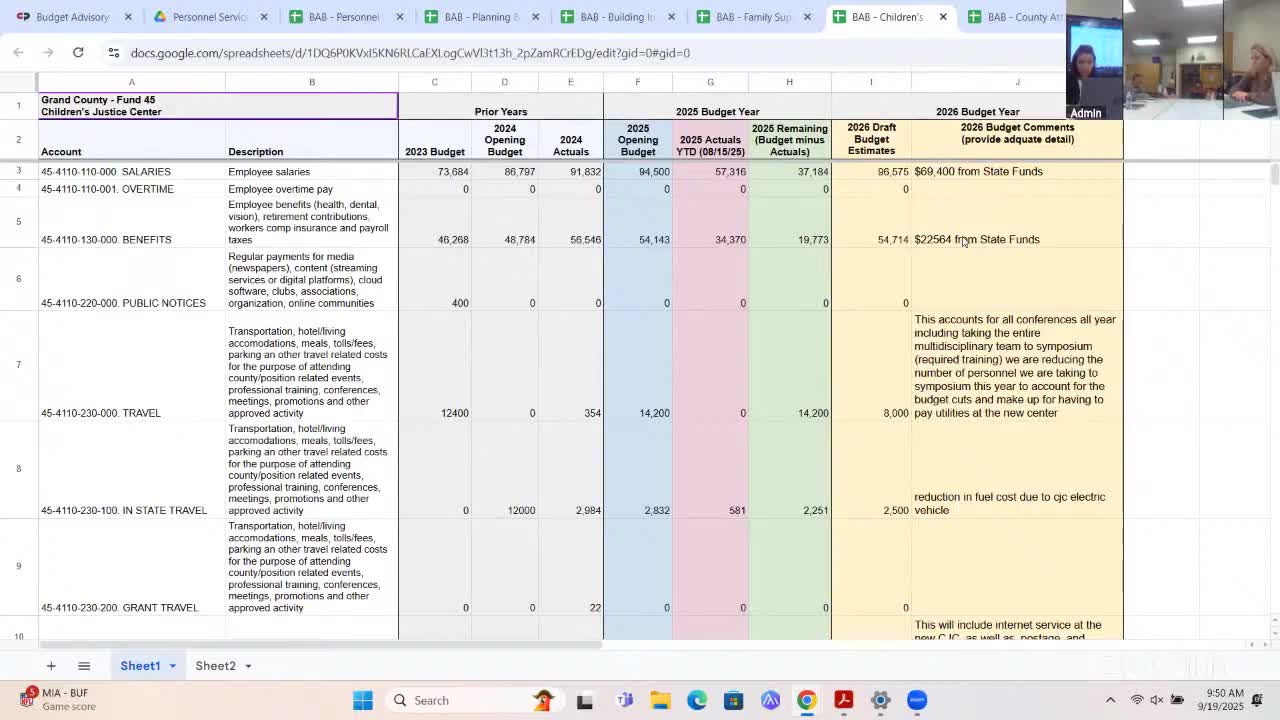Open the all sheets list icon
Image resolution: width=1280 pixels, height=720 pixels.
[x=84, y=665]
